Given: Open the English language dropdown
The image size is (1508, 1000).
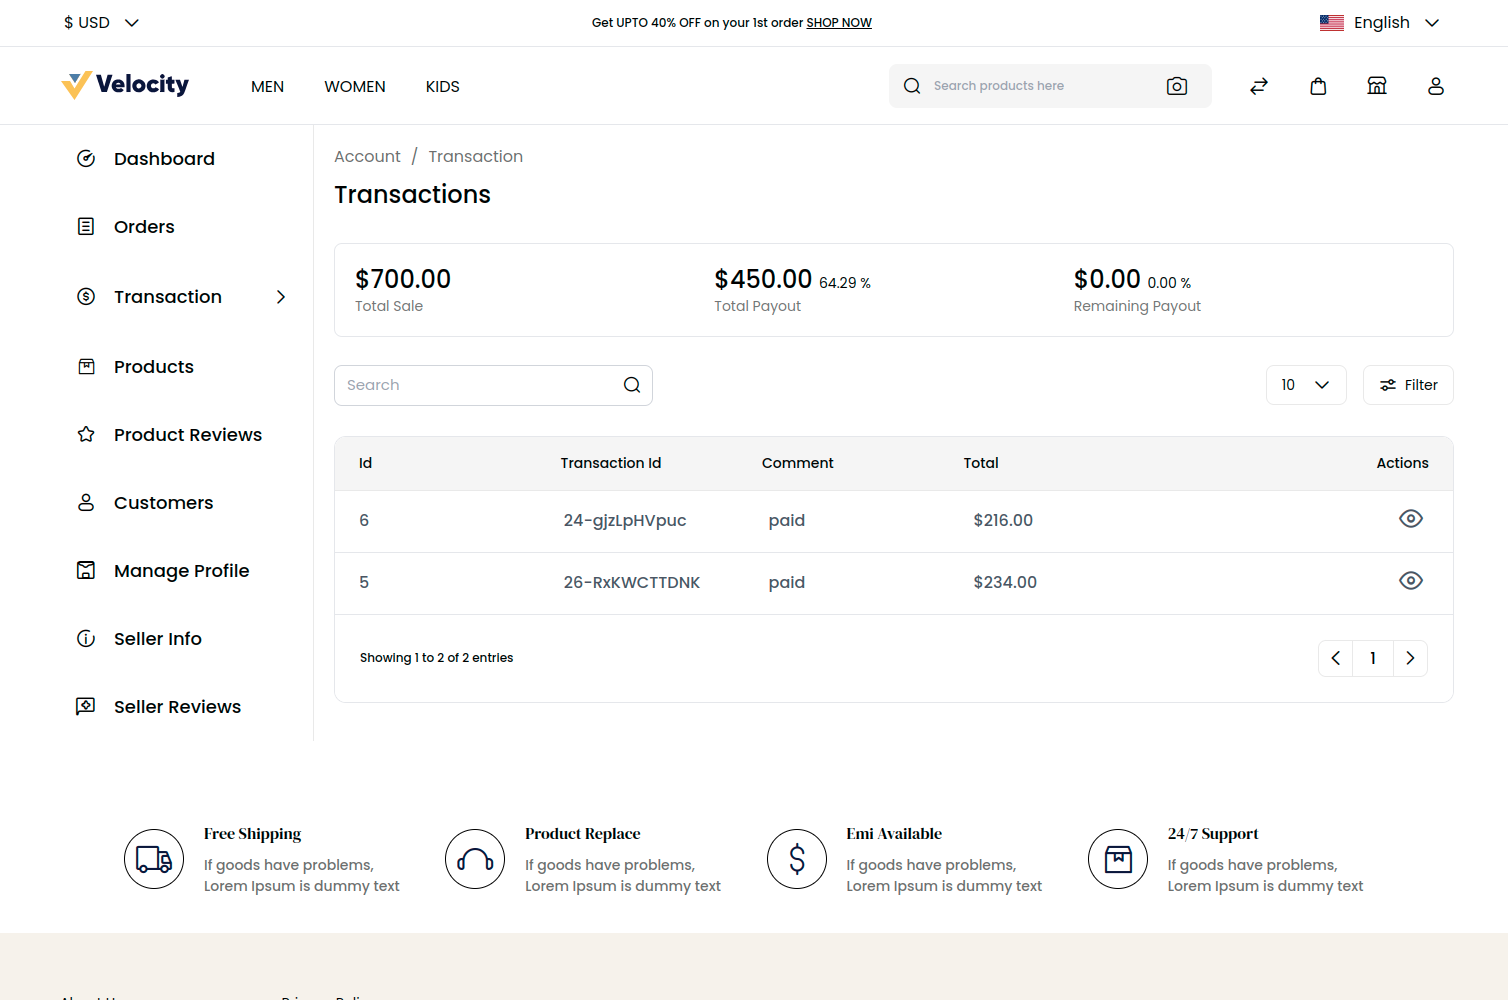Looking at the screenshot, I should click(x=1380, y=23).
